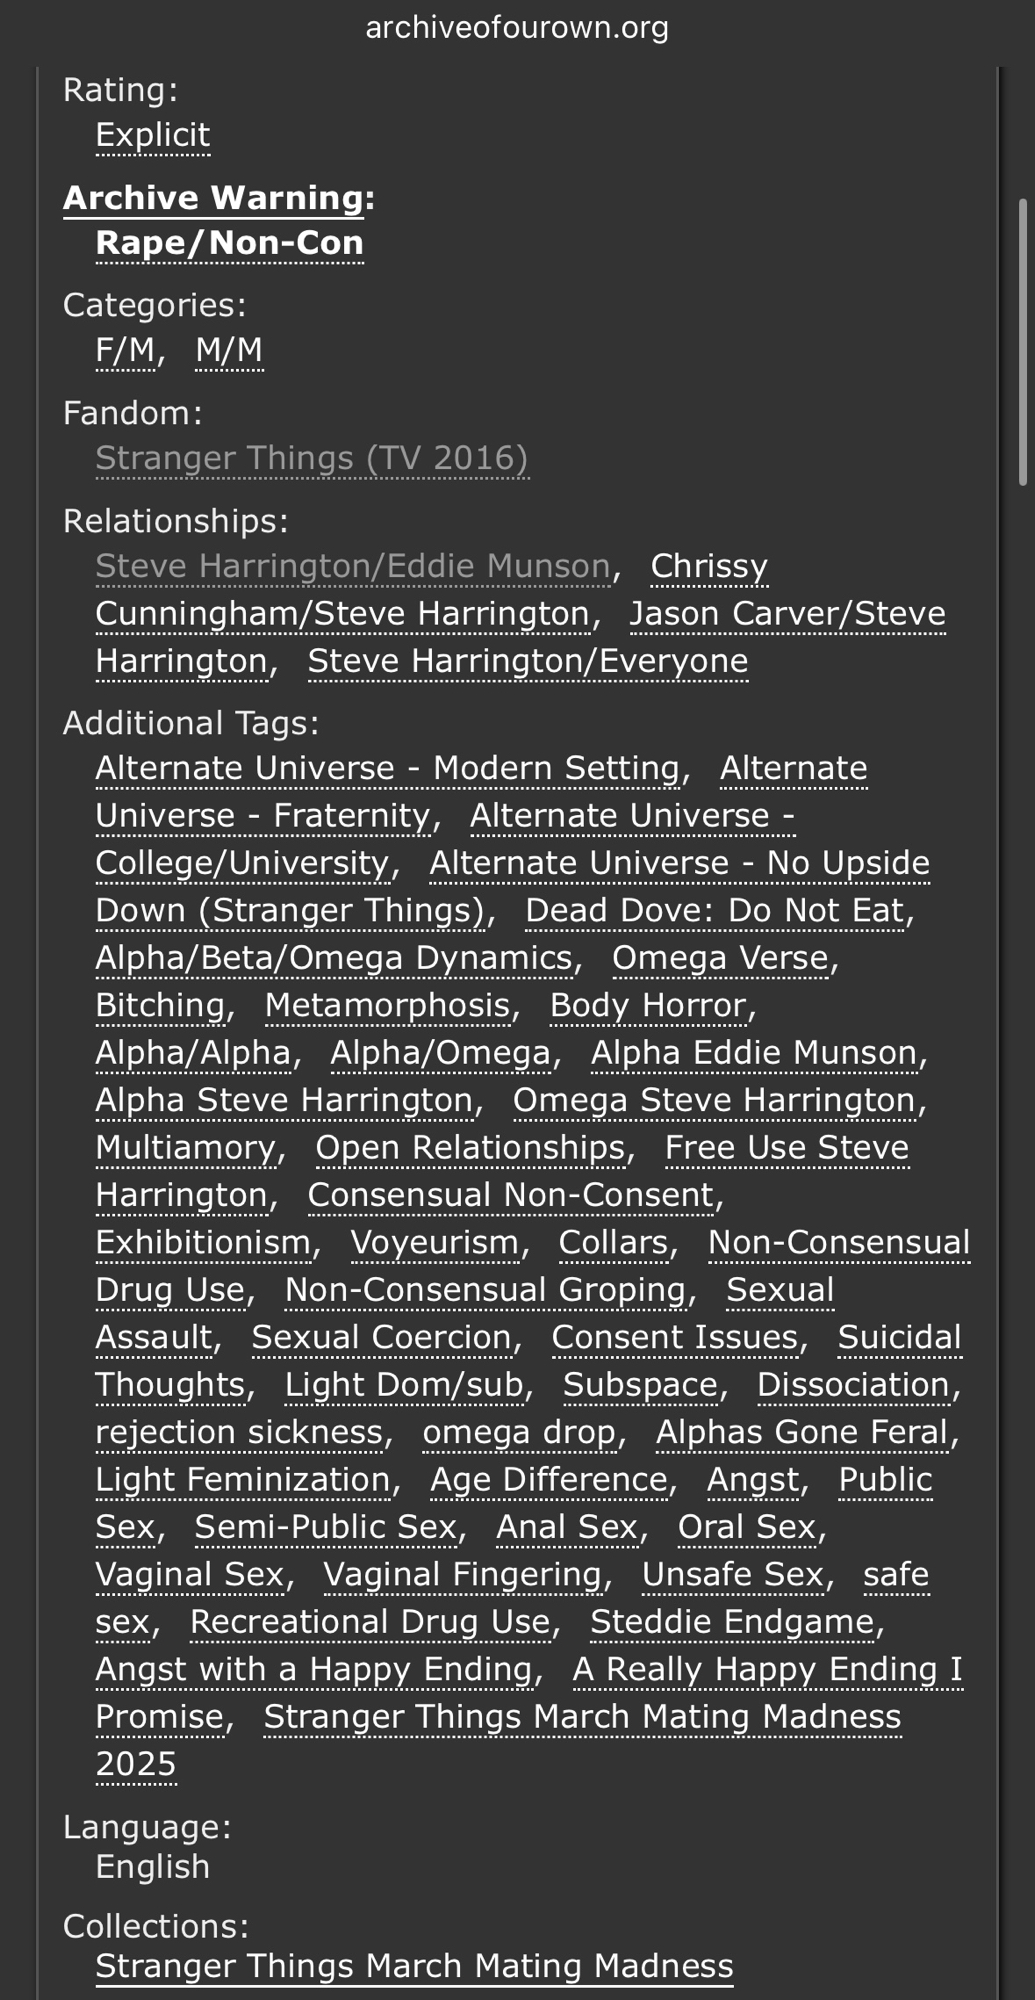Open the collection link under Collections
The image size is (1035, 2000).
414,1966
